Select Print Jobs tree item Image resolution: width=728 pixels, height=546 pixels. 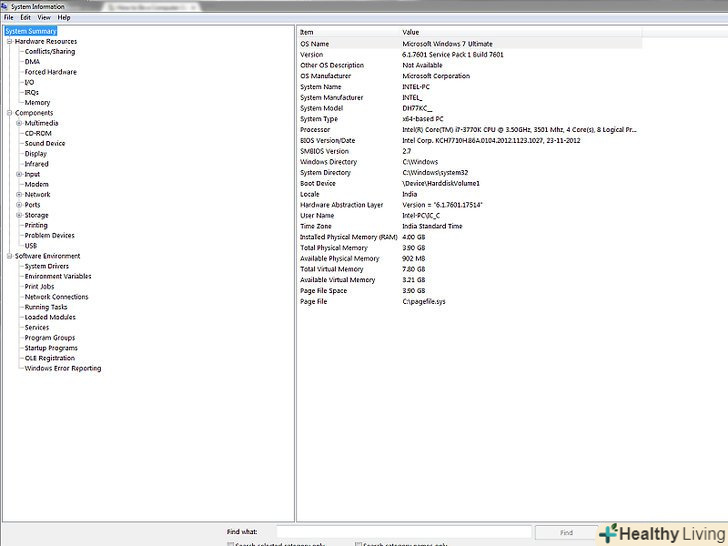coord(39,286)
